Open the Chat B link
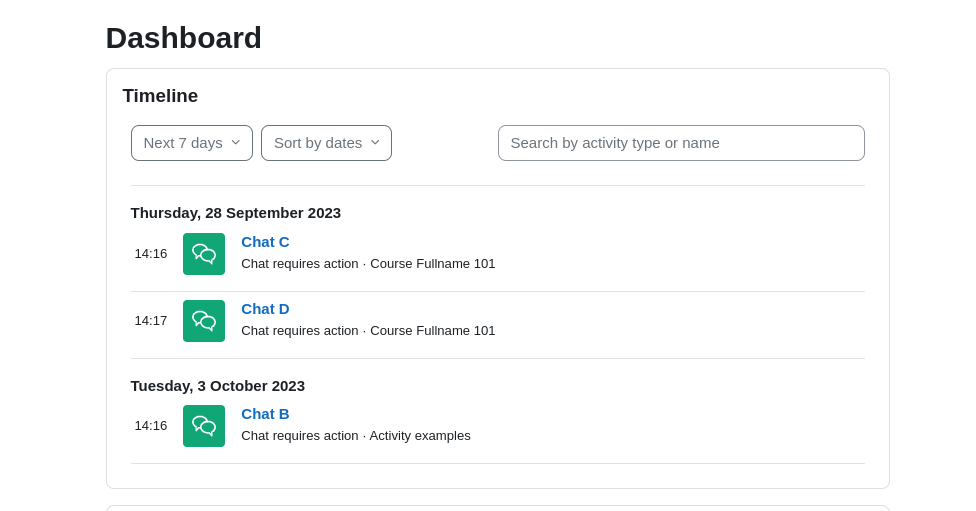The image size is (976, 511). tap(265, 414)
